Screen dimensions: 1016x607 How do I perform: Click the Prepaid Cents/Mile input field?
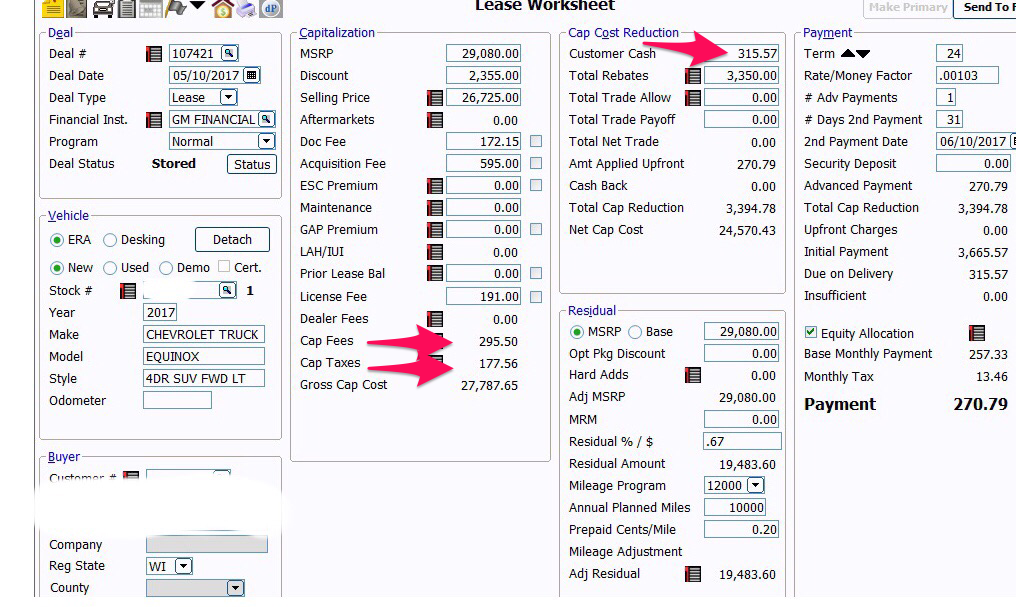[x=741, y=530]
